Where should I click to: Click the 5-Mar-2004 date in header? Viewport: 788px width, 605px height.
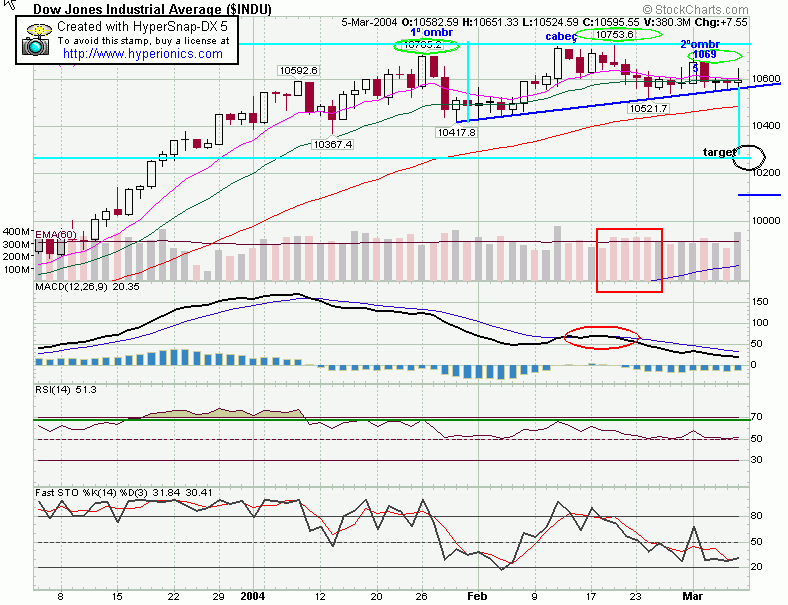pyautogui.click(x=369, y=22)
